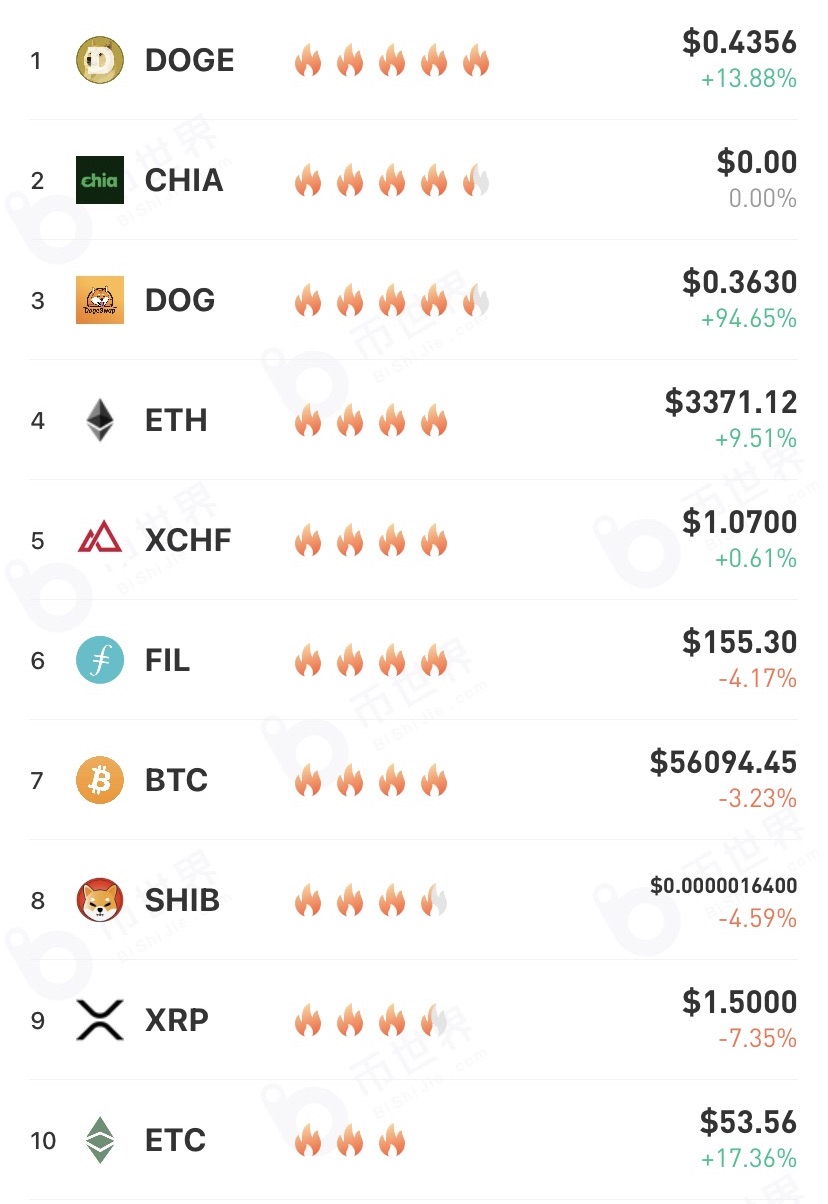Click the FIL -4.17% change value

pos(758,679)
